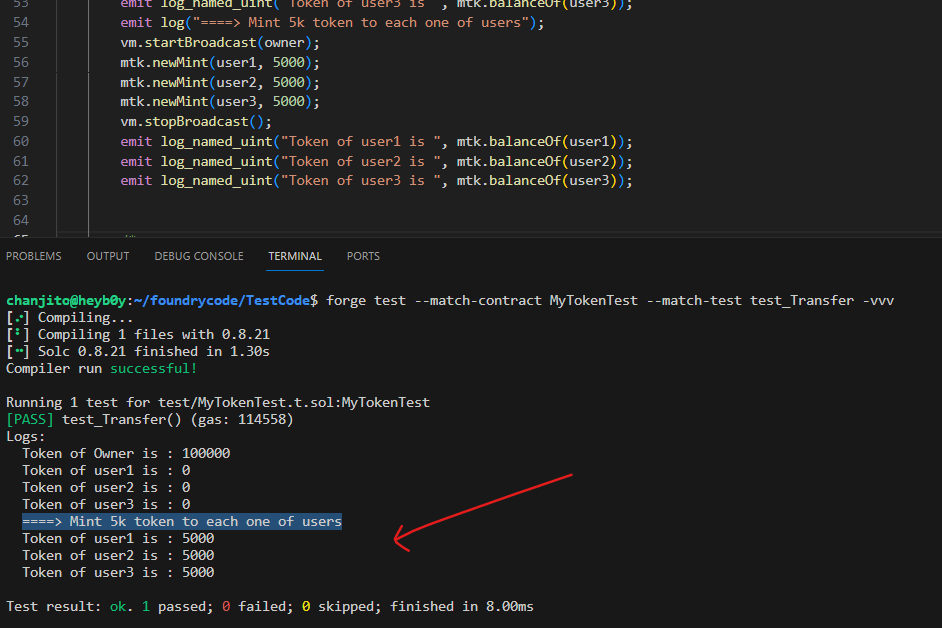Viewport: 942px width, 628px height.
Task: Click the 'Test result: ok. 1 passed' line
Action: (x=270, y=606)
